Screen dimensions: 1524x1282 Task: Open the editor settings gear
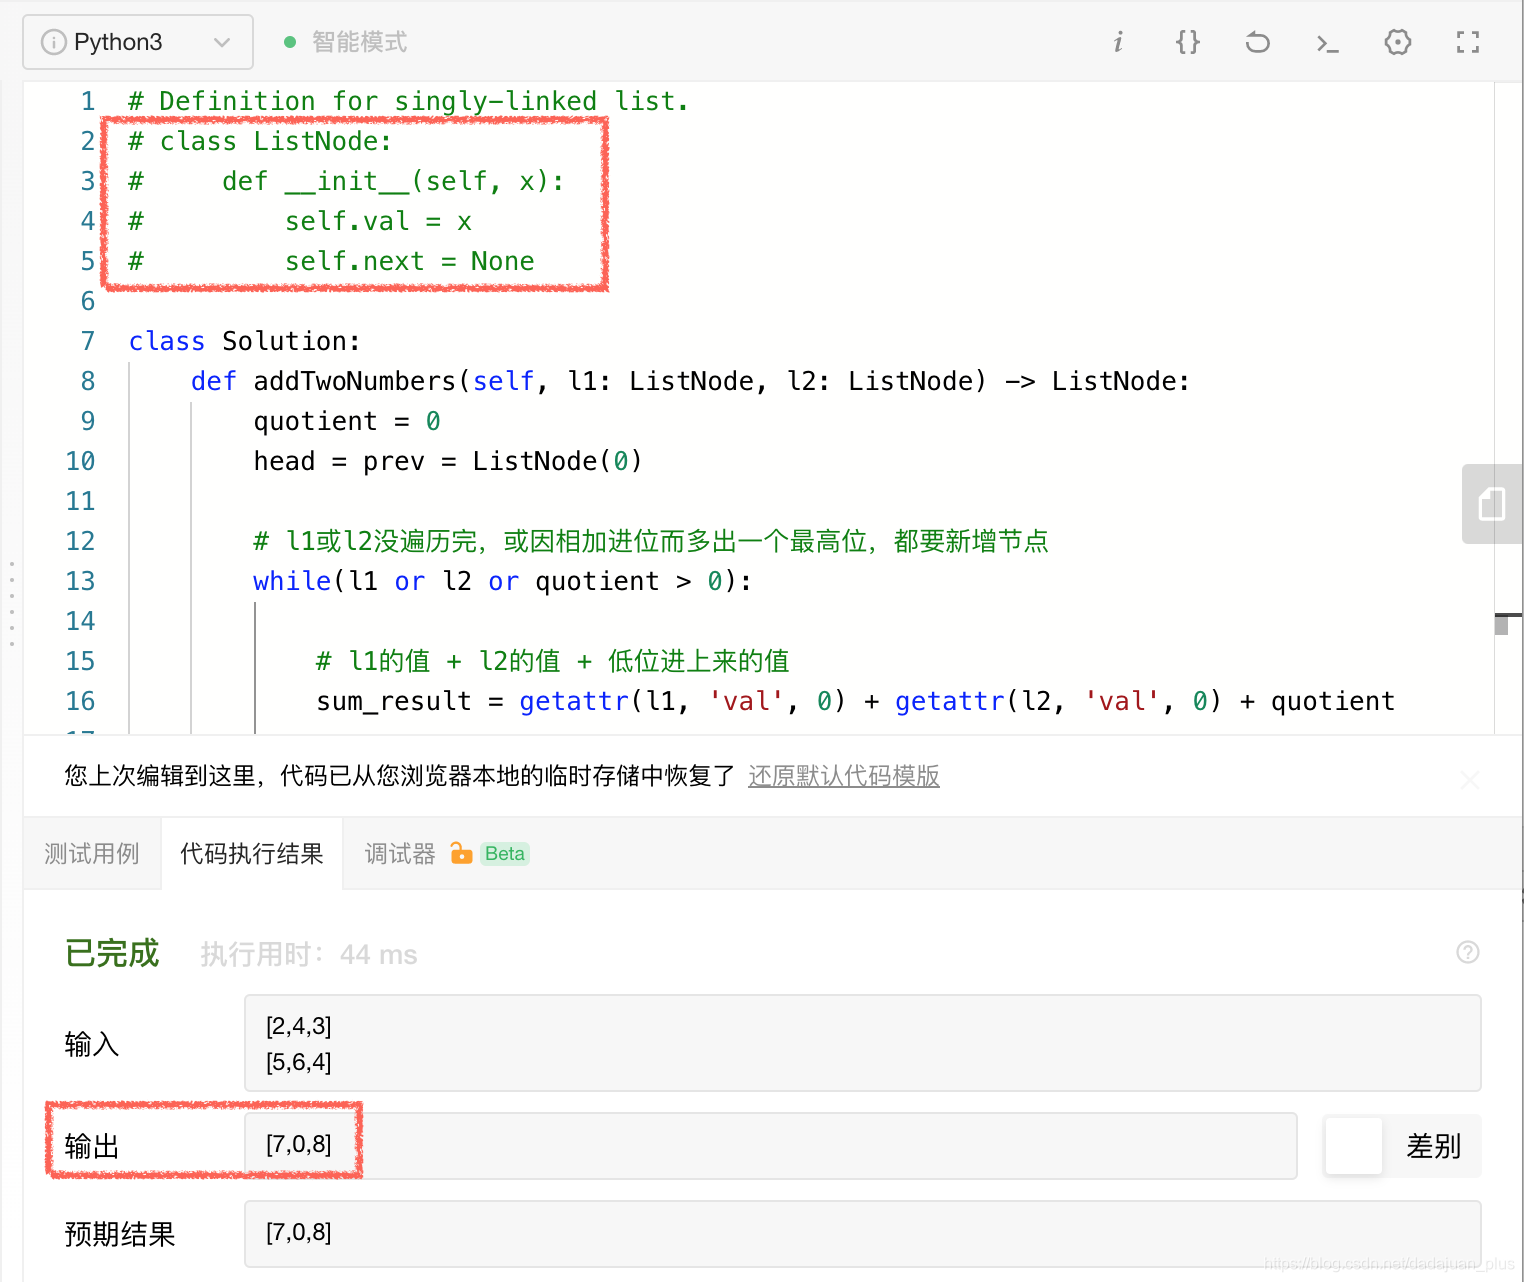(1397, 42)
